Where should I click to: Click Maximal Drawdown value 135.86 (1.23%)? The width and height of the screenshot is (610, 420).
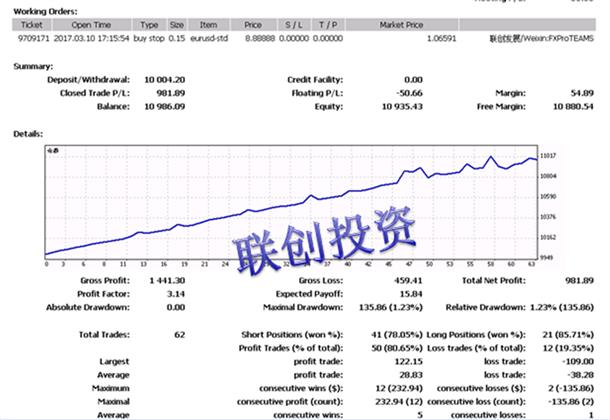(391, 308)
